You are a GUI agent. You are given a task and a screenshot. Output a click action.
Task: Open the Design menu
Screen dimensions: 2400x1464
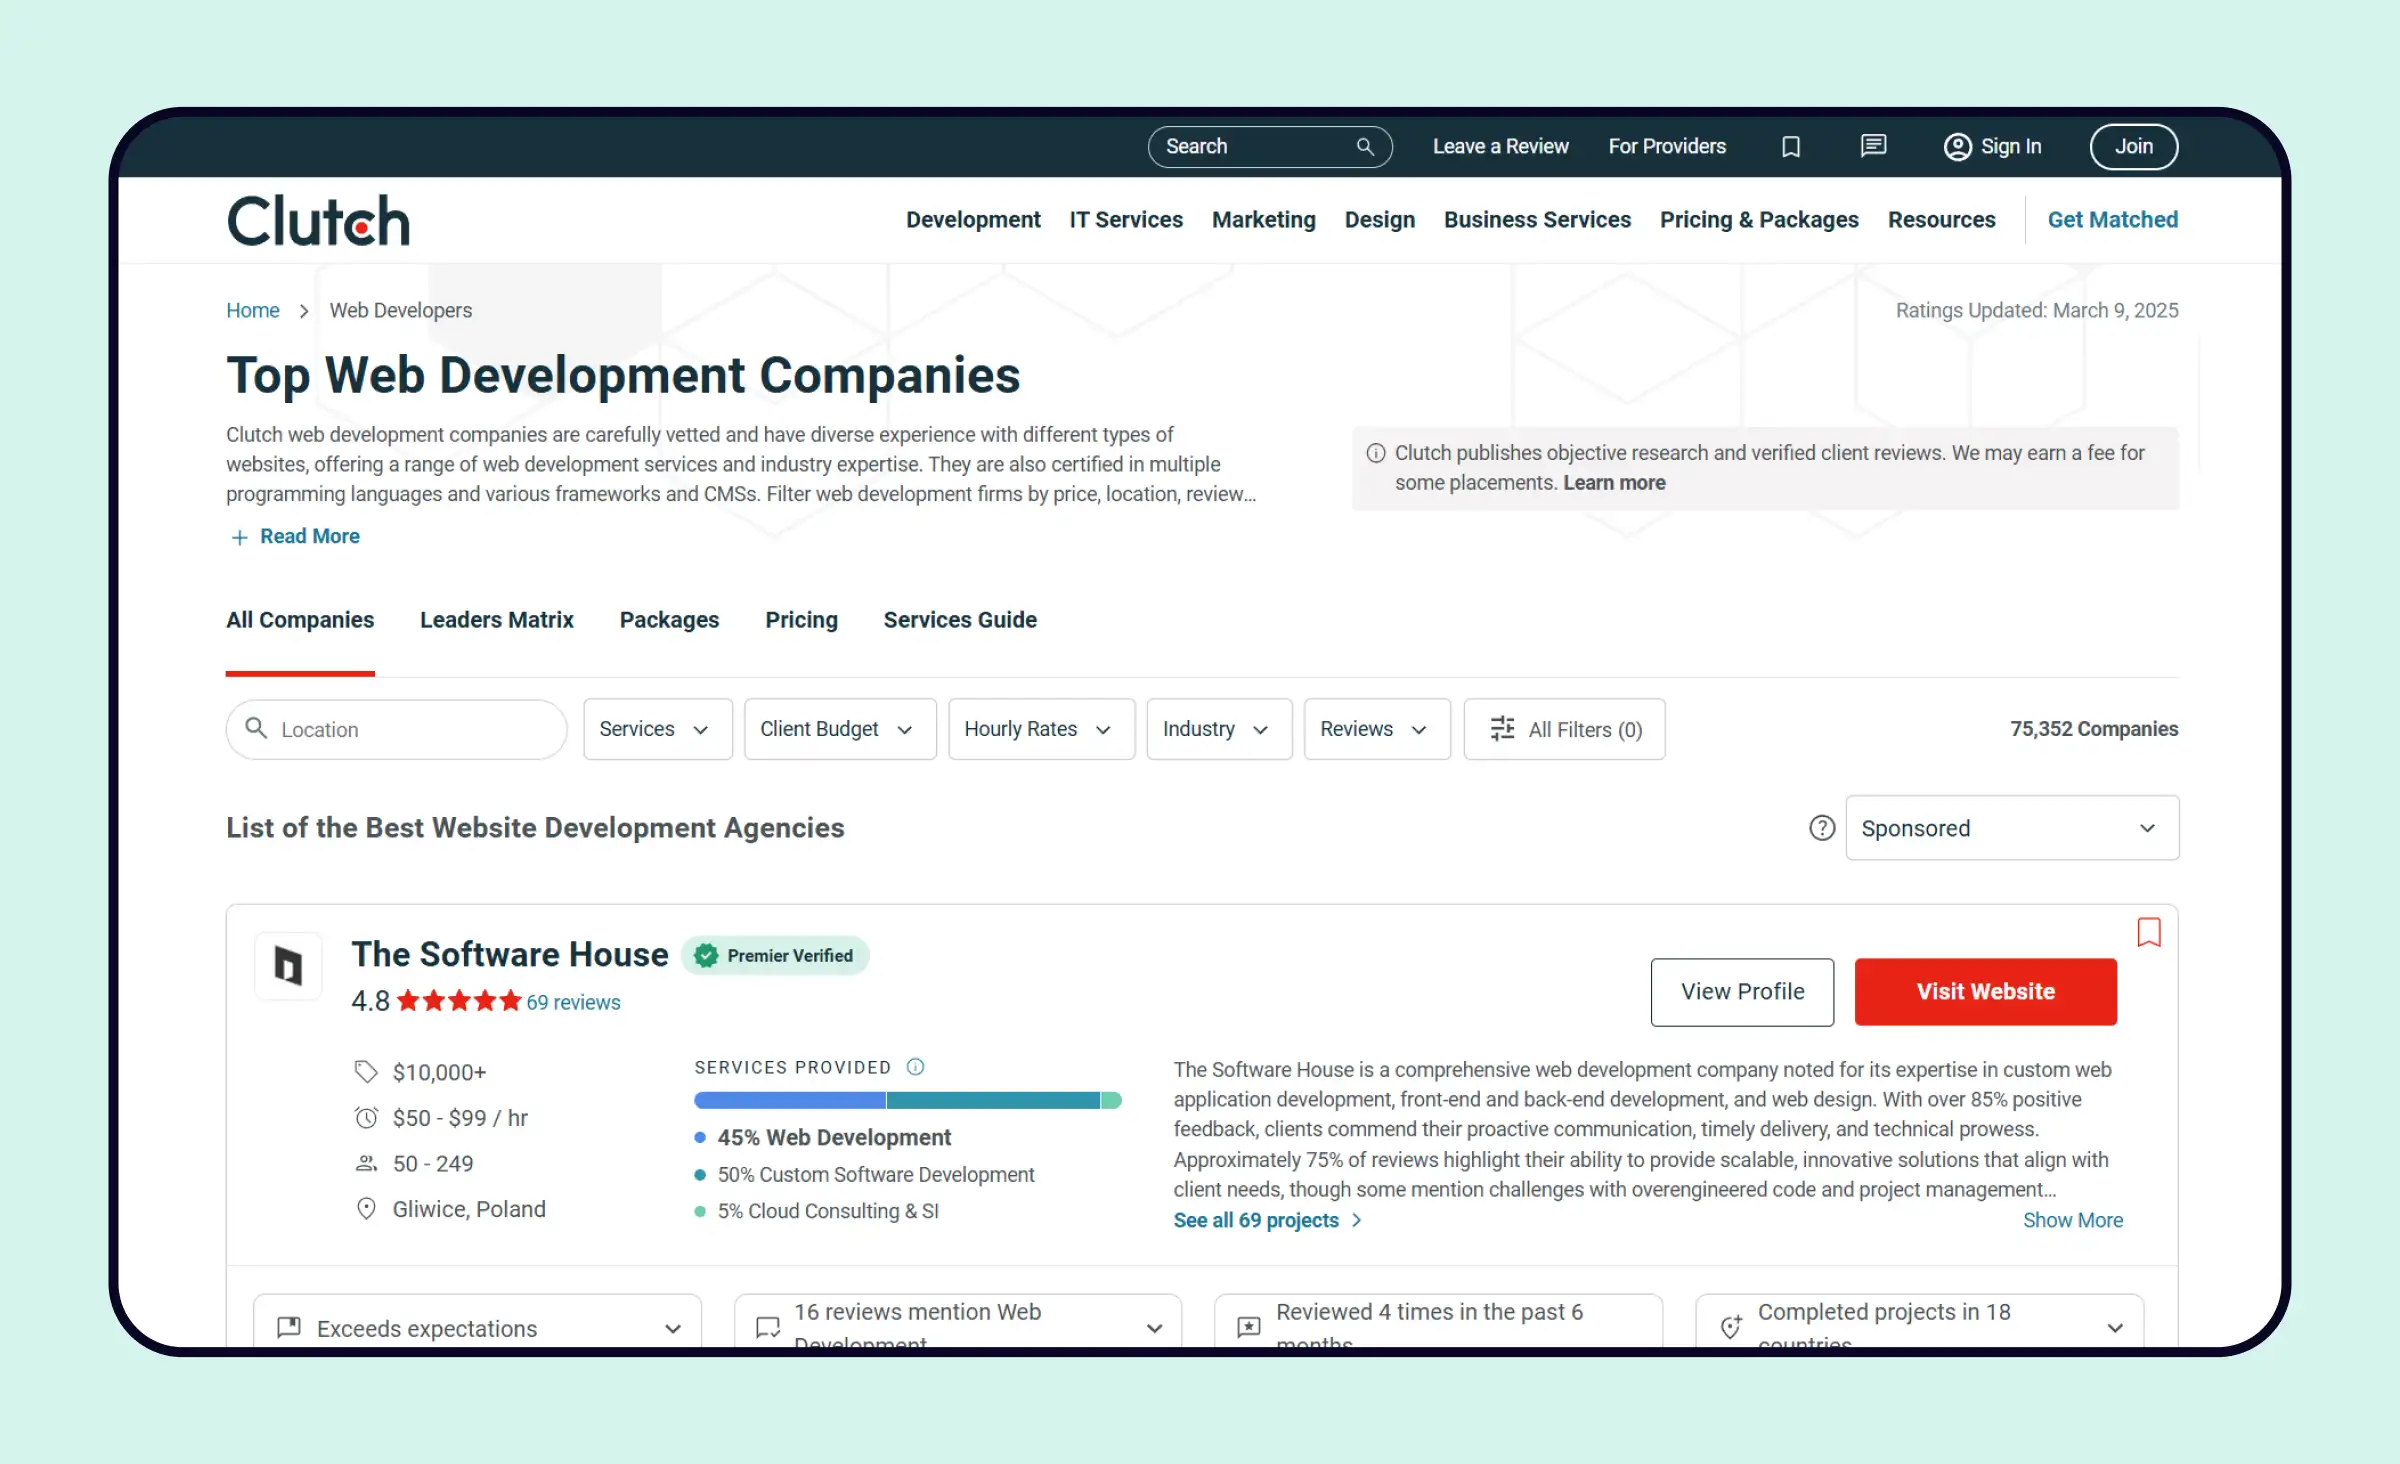click(1380, 220)
